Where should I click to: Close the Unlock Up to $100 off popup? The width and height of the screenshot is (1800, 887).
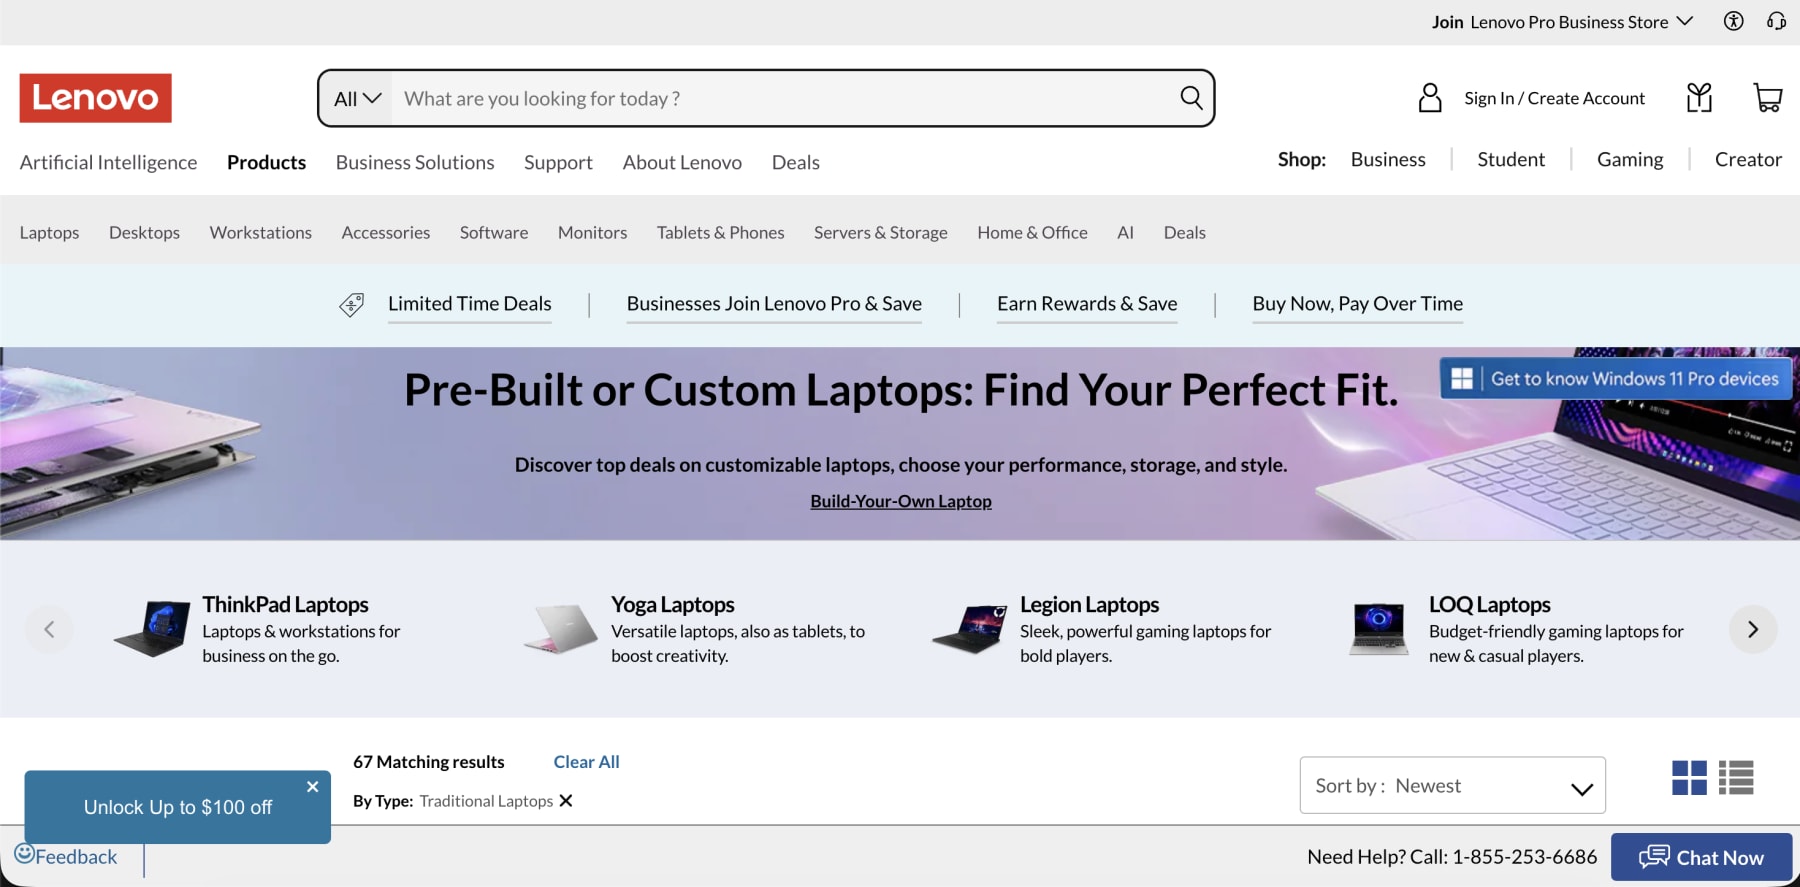[313, 787]
